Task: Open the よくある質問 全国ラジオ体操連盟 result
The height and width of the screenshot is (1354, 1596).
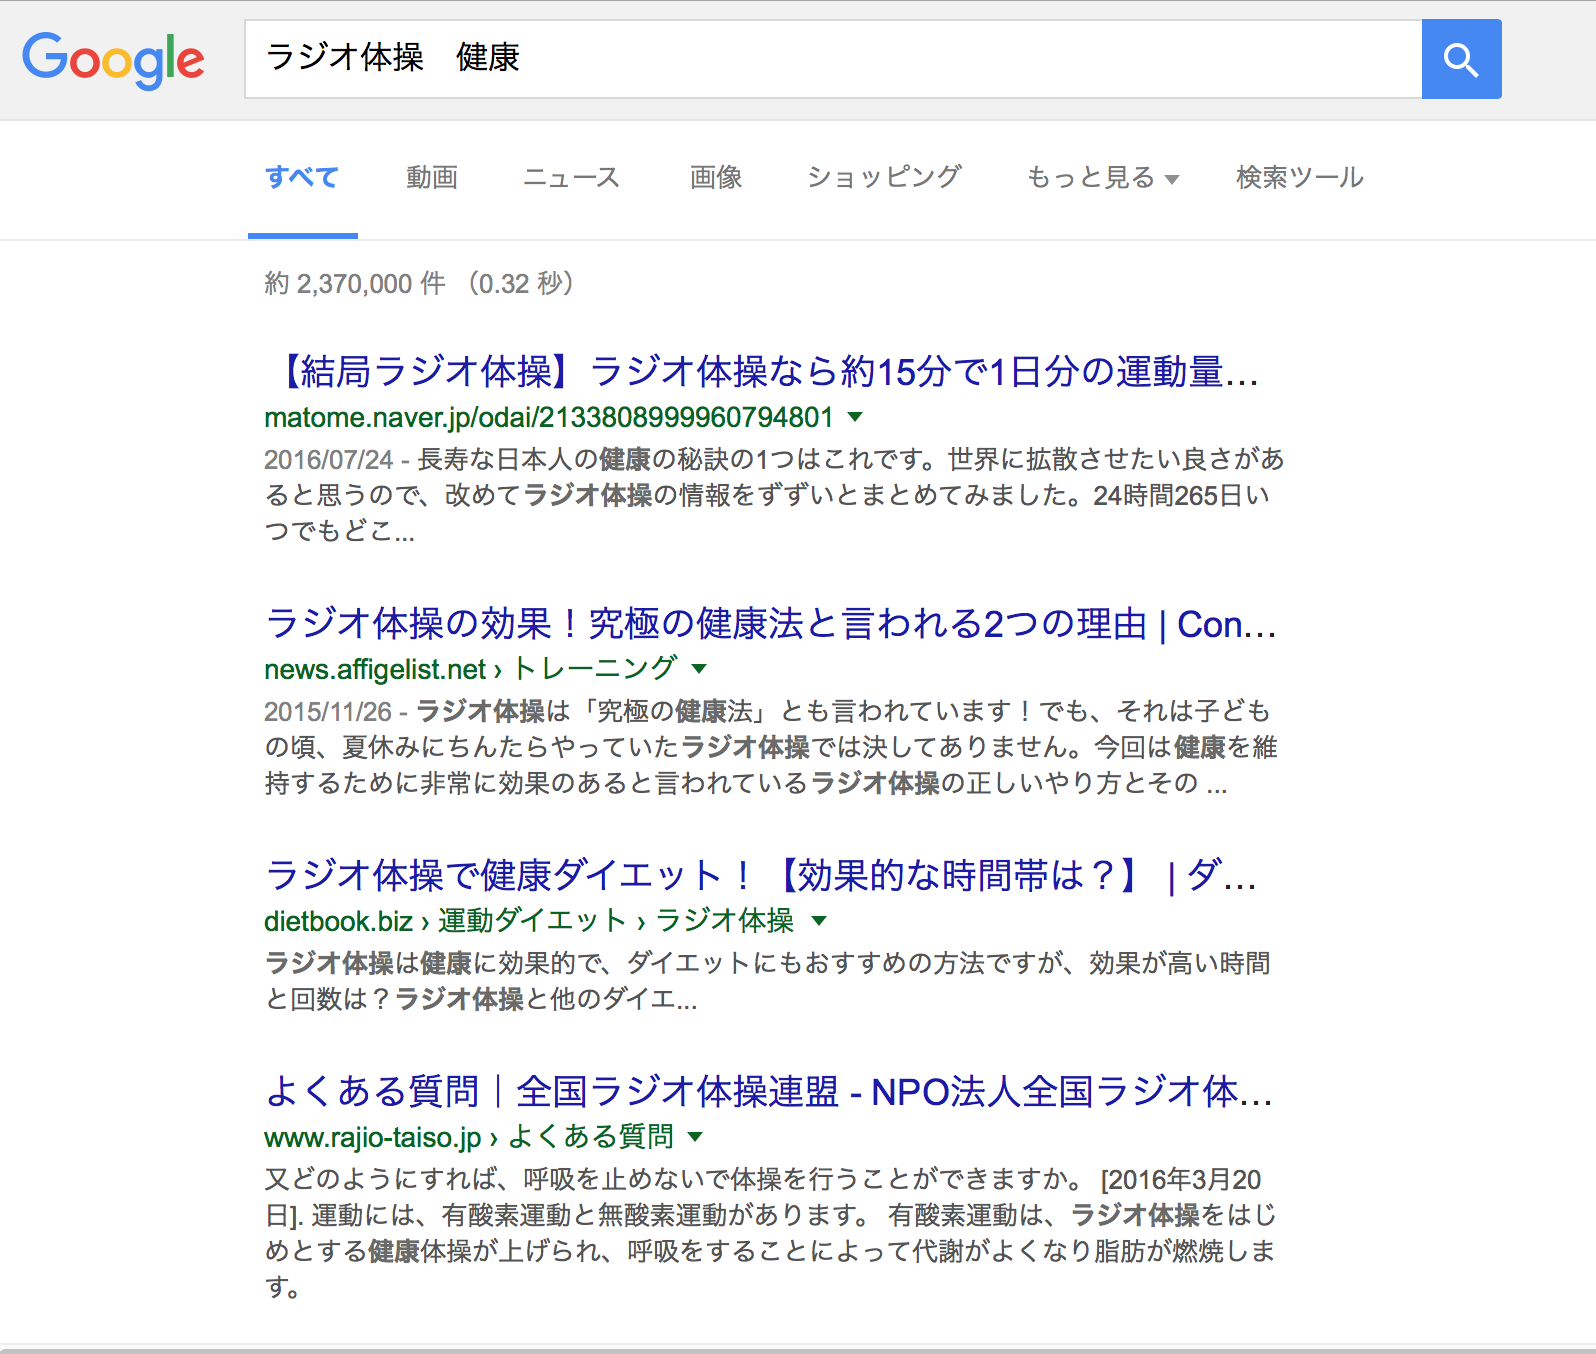Action: pyautogui.click(x=768, y=1092)
